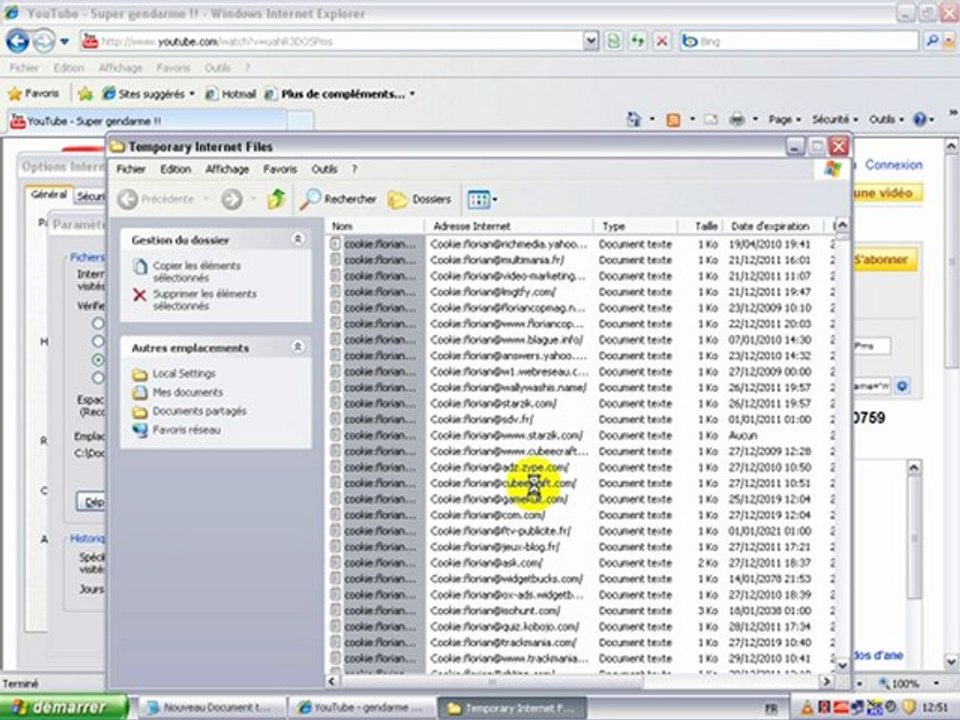
Task: Open Fichier menu in Temporary Internet Files window
Action: (131, 169)
